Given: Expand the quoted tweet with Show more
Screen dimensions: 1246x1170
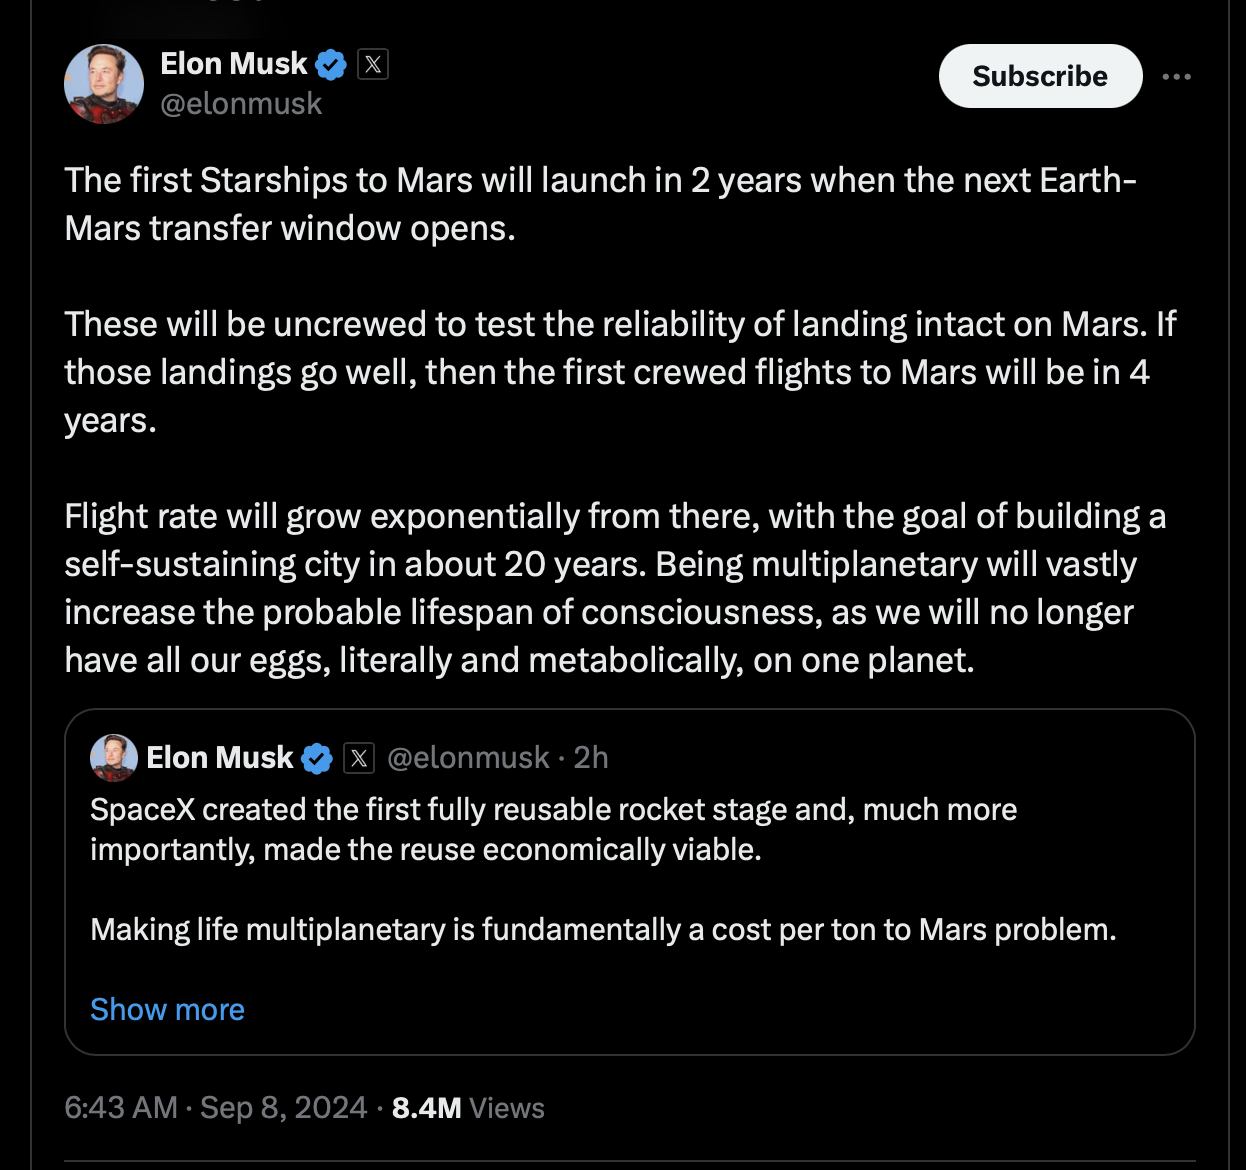Looking at the screenshot, I should point(167,1010).
